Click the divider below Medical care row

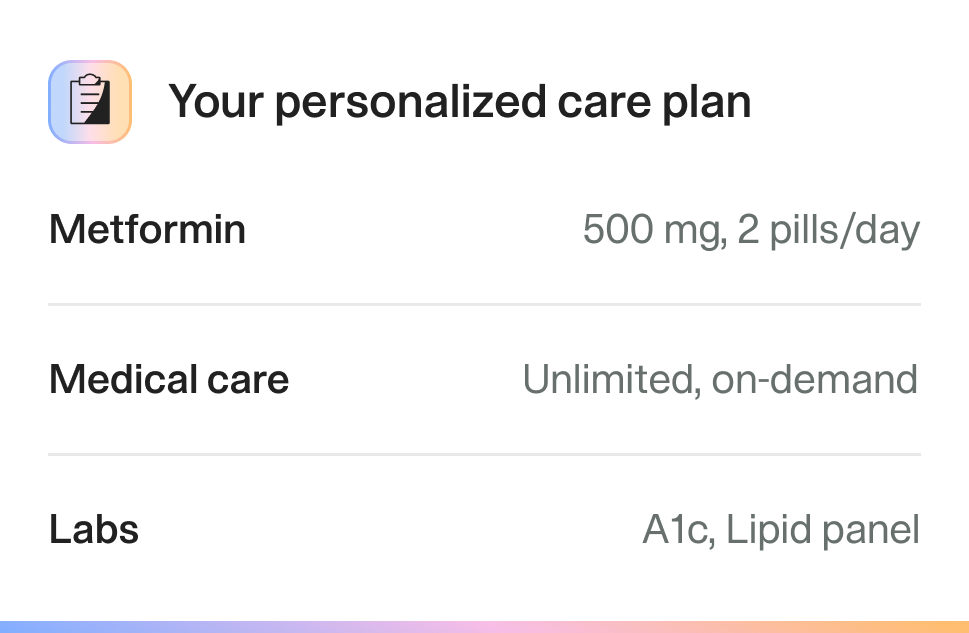tap(484, 454)
